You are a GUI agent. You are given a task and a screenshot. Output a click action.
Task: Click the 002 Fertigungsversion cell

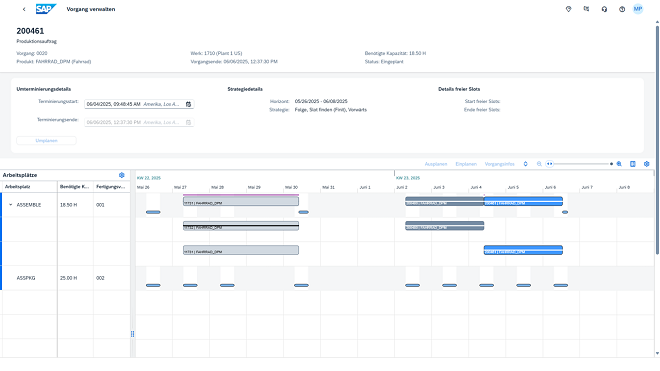[x=112, y=278]
